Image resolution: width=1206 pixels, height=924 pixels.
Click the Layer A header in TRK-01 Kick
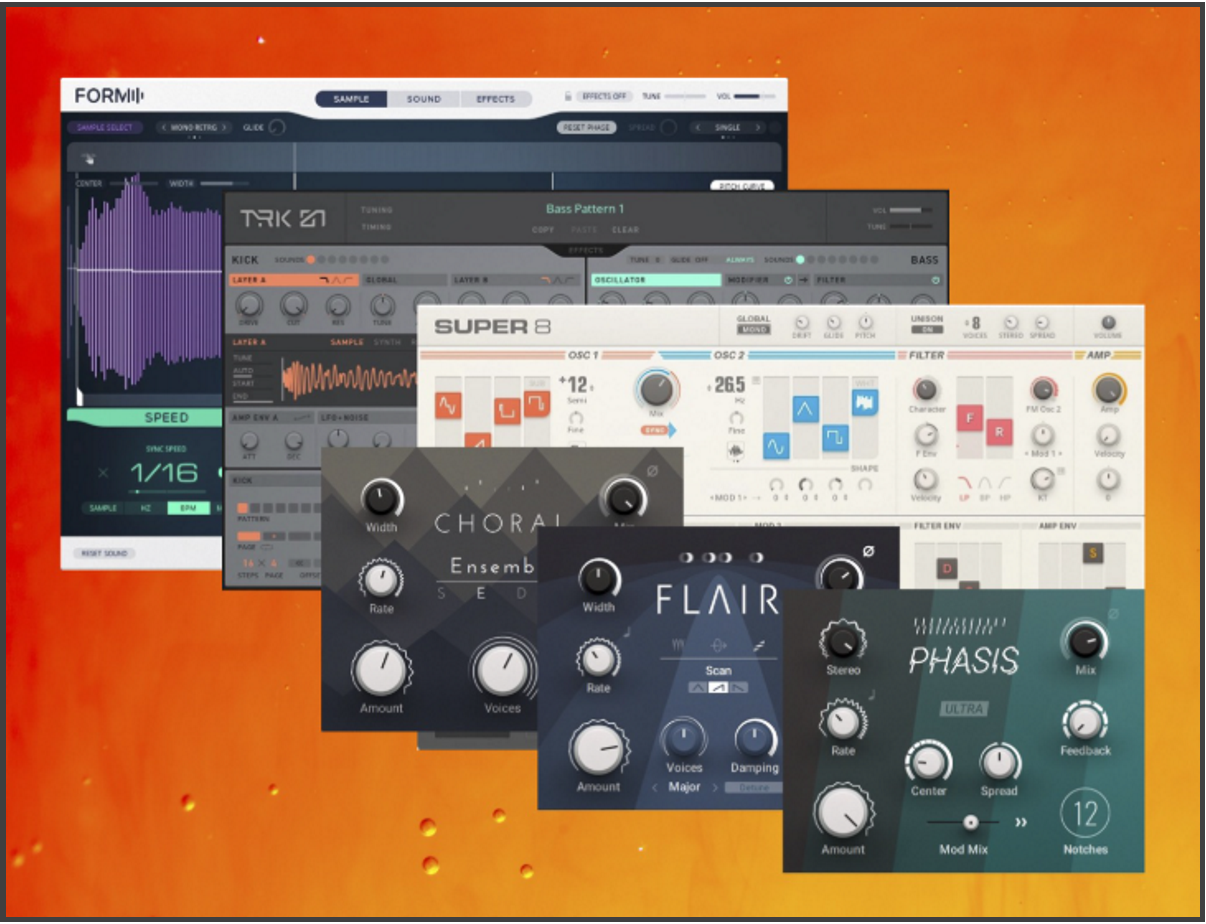pos(294,281)
